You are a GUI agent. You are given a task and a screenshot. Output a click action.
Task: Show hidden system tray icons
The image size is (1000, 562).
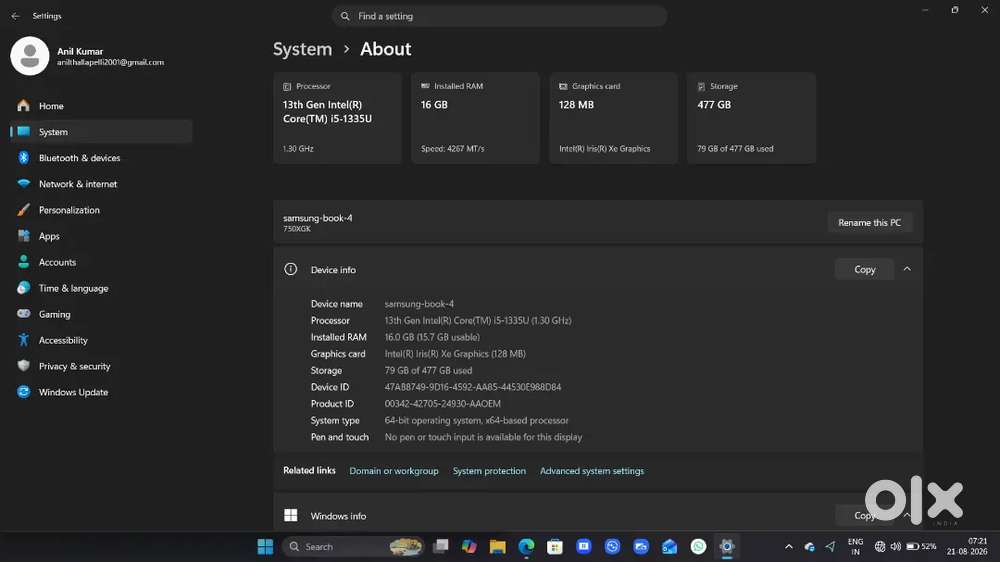click(x=789, y=547)
